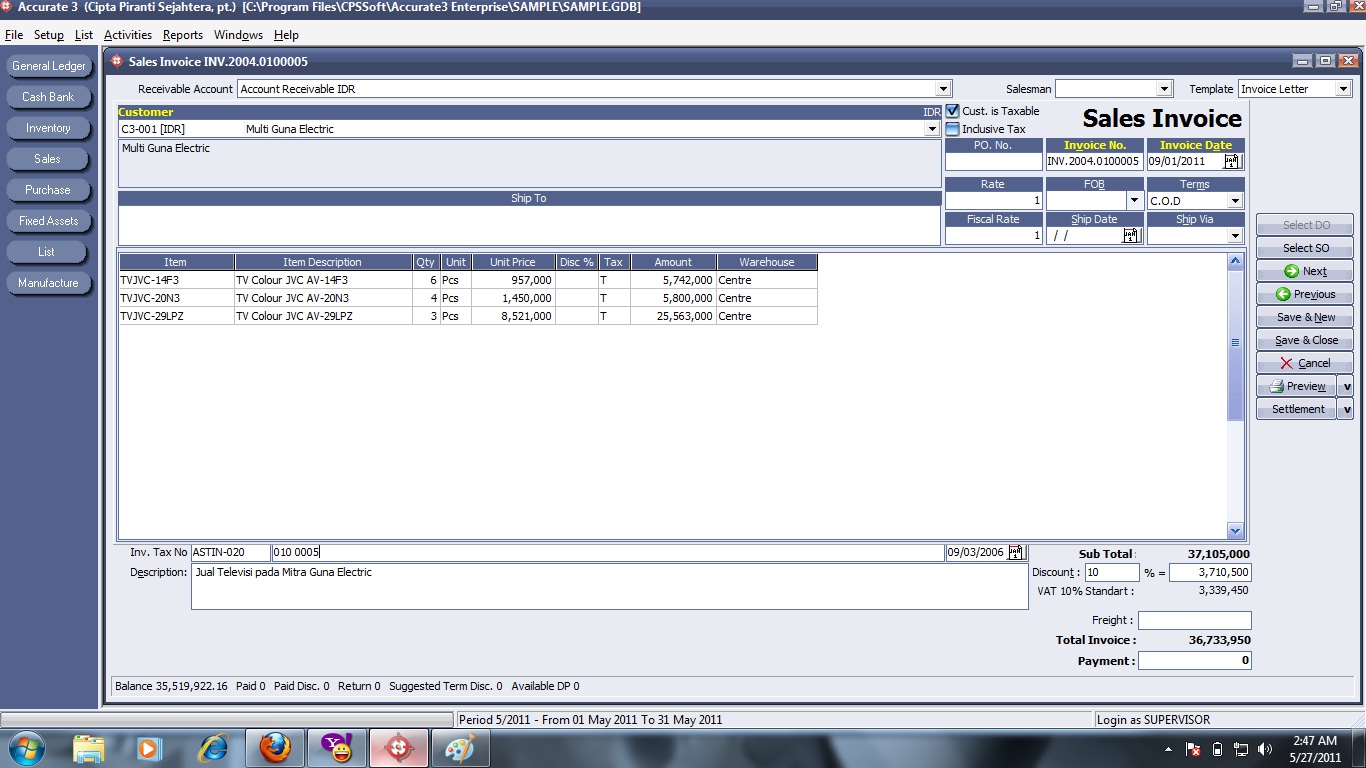Toggle the Cust. is Taxable checkbox
The image size is (1366, 768).
point(953,111)
